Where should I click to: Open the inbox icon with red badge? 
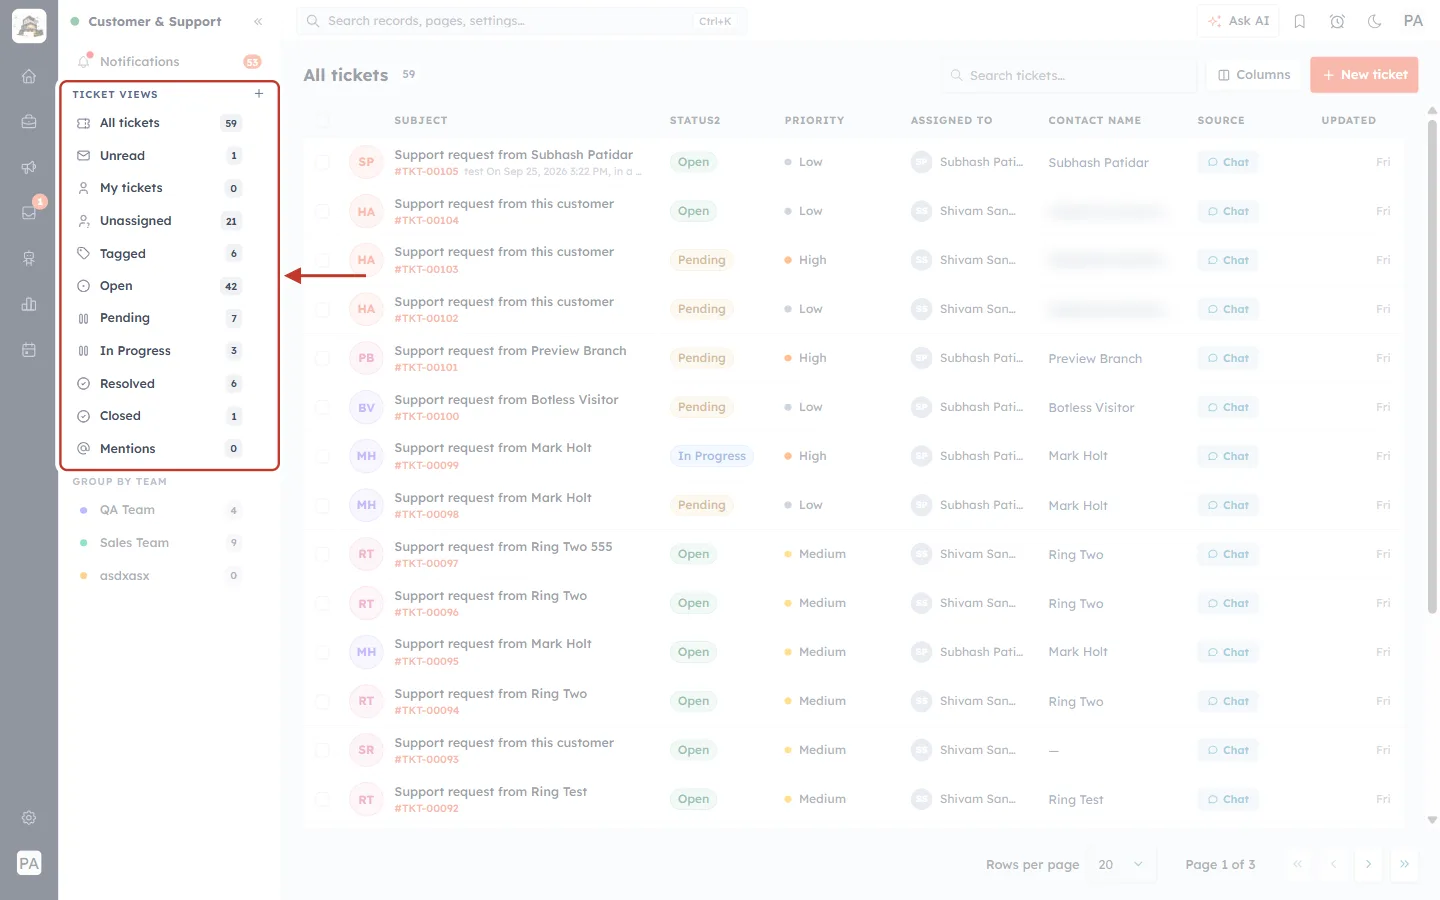pos(29,212)
